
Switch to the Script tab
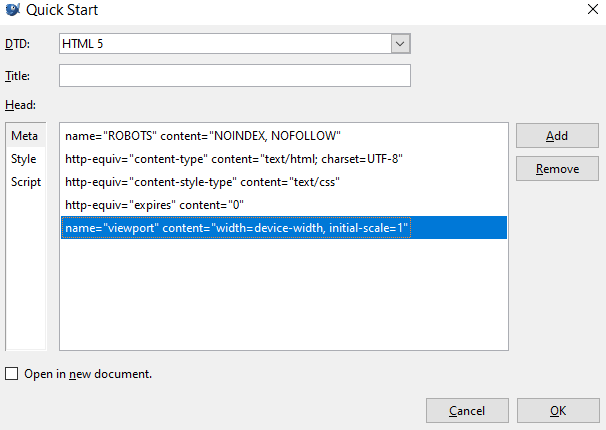pyautogui.click(x=26, y=182)
